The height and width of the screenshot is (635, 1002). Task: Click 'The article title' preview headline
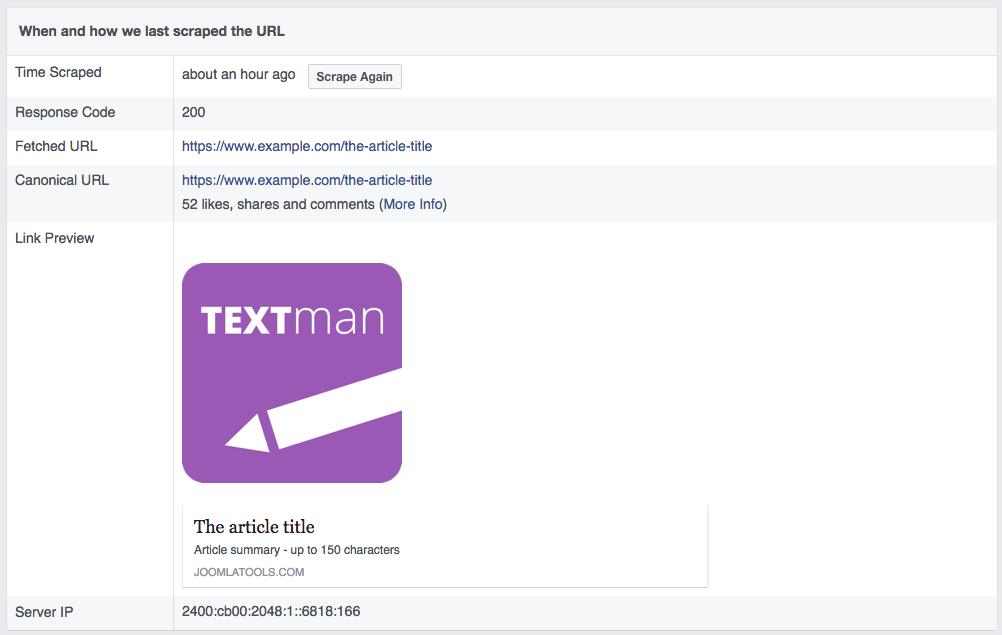(254, 527)
